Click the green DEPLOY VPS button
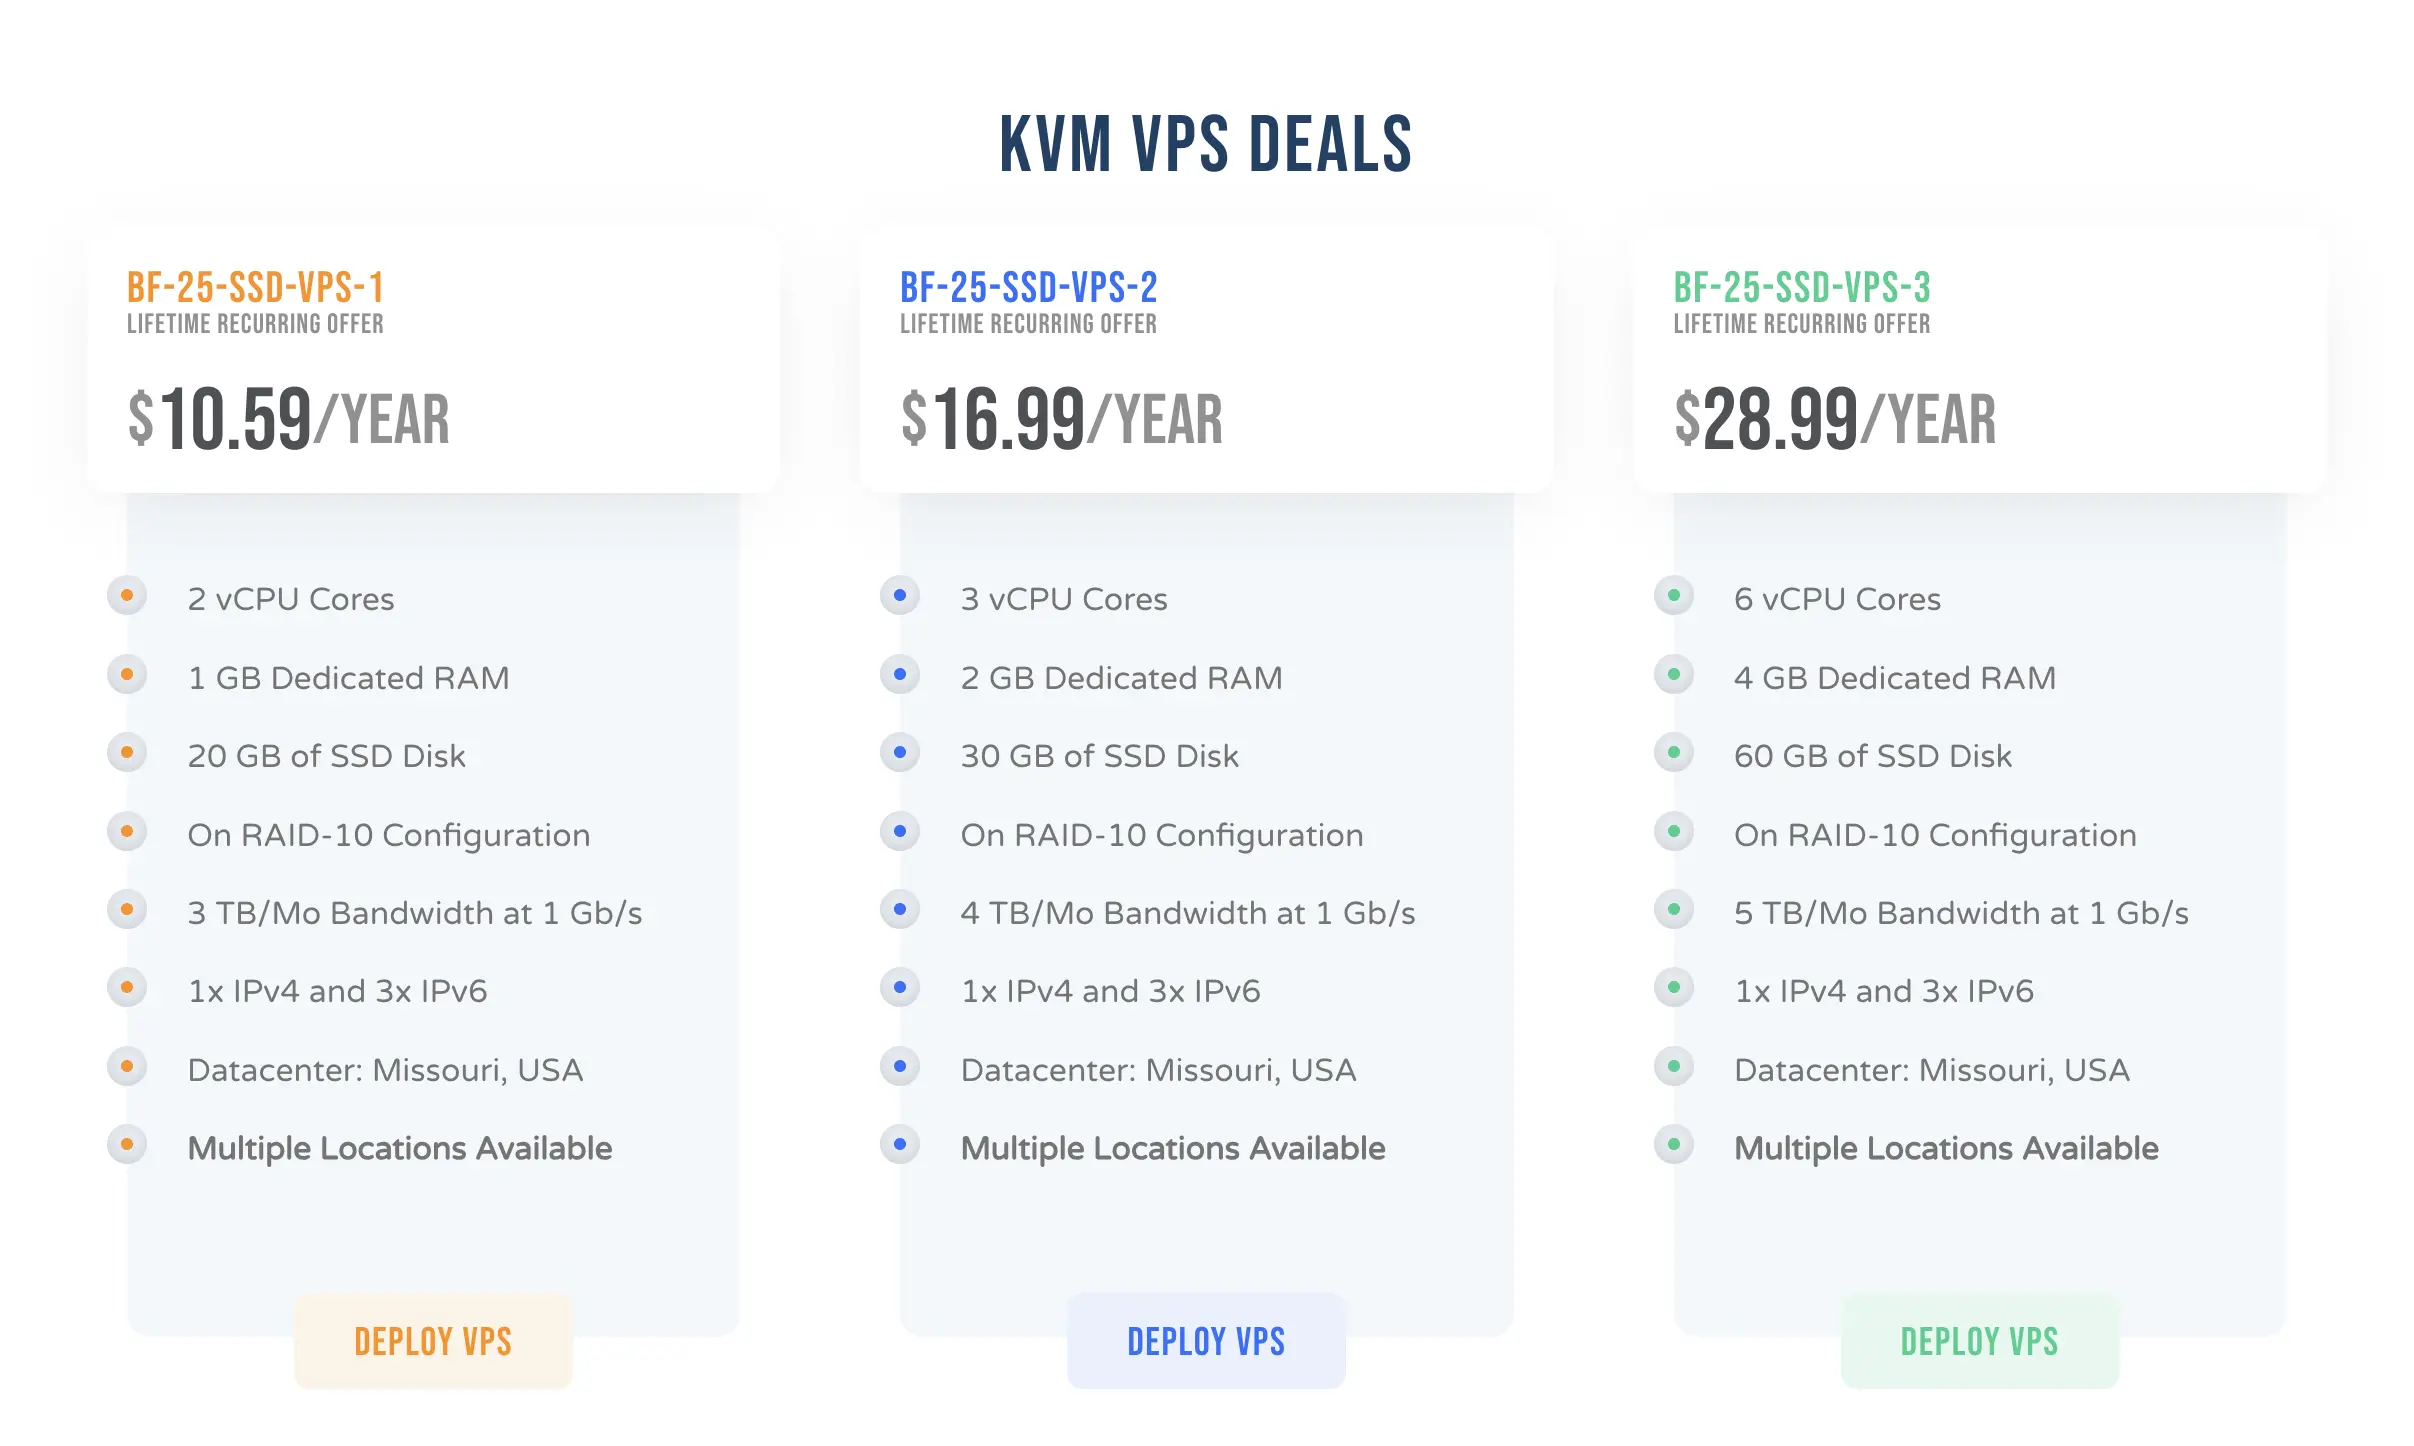The image size is (2414, 1446). [1979, 1341]
